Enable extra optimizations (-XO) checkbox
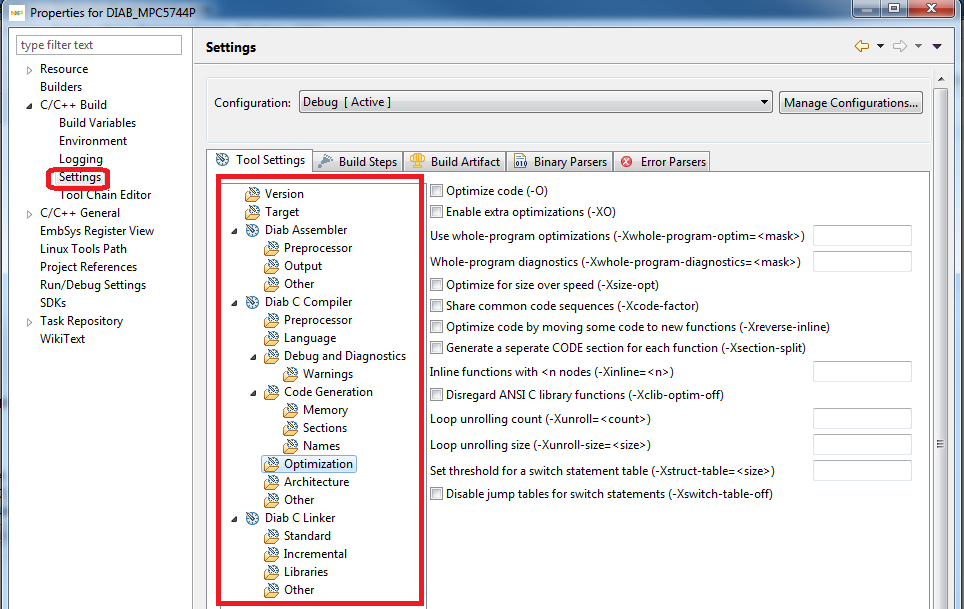The width and height of the screenshot is (964, 609). [x=437, y=211]
